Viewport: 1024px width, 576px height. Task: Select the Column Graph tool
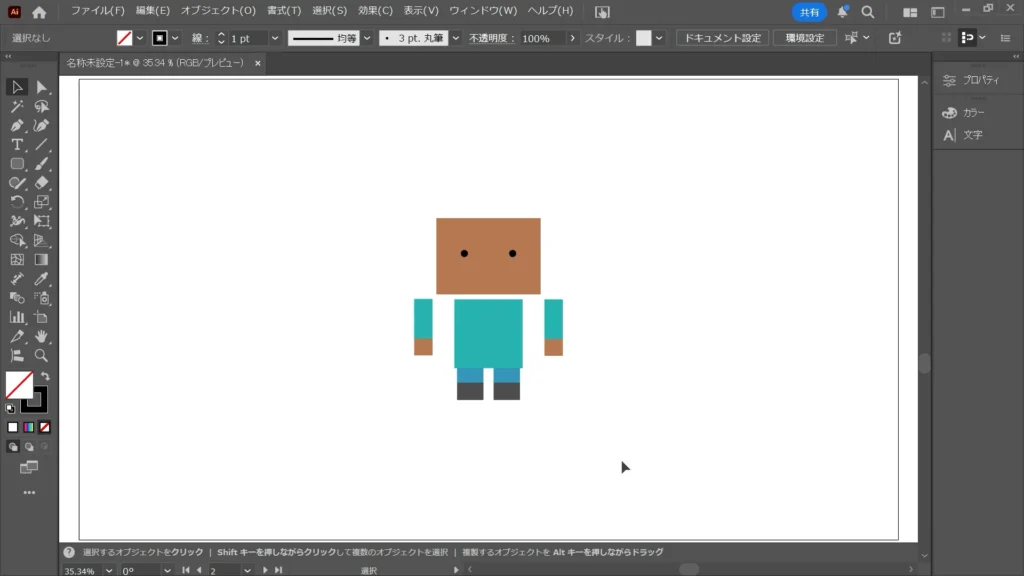[x=17, y=317]
